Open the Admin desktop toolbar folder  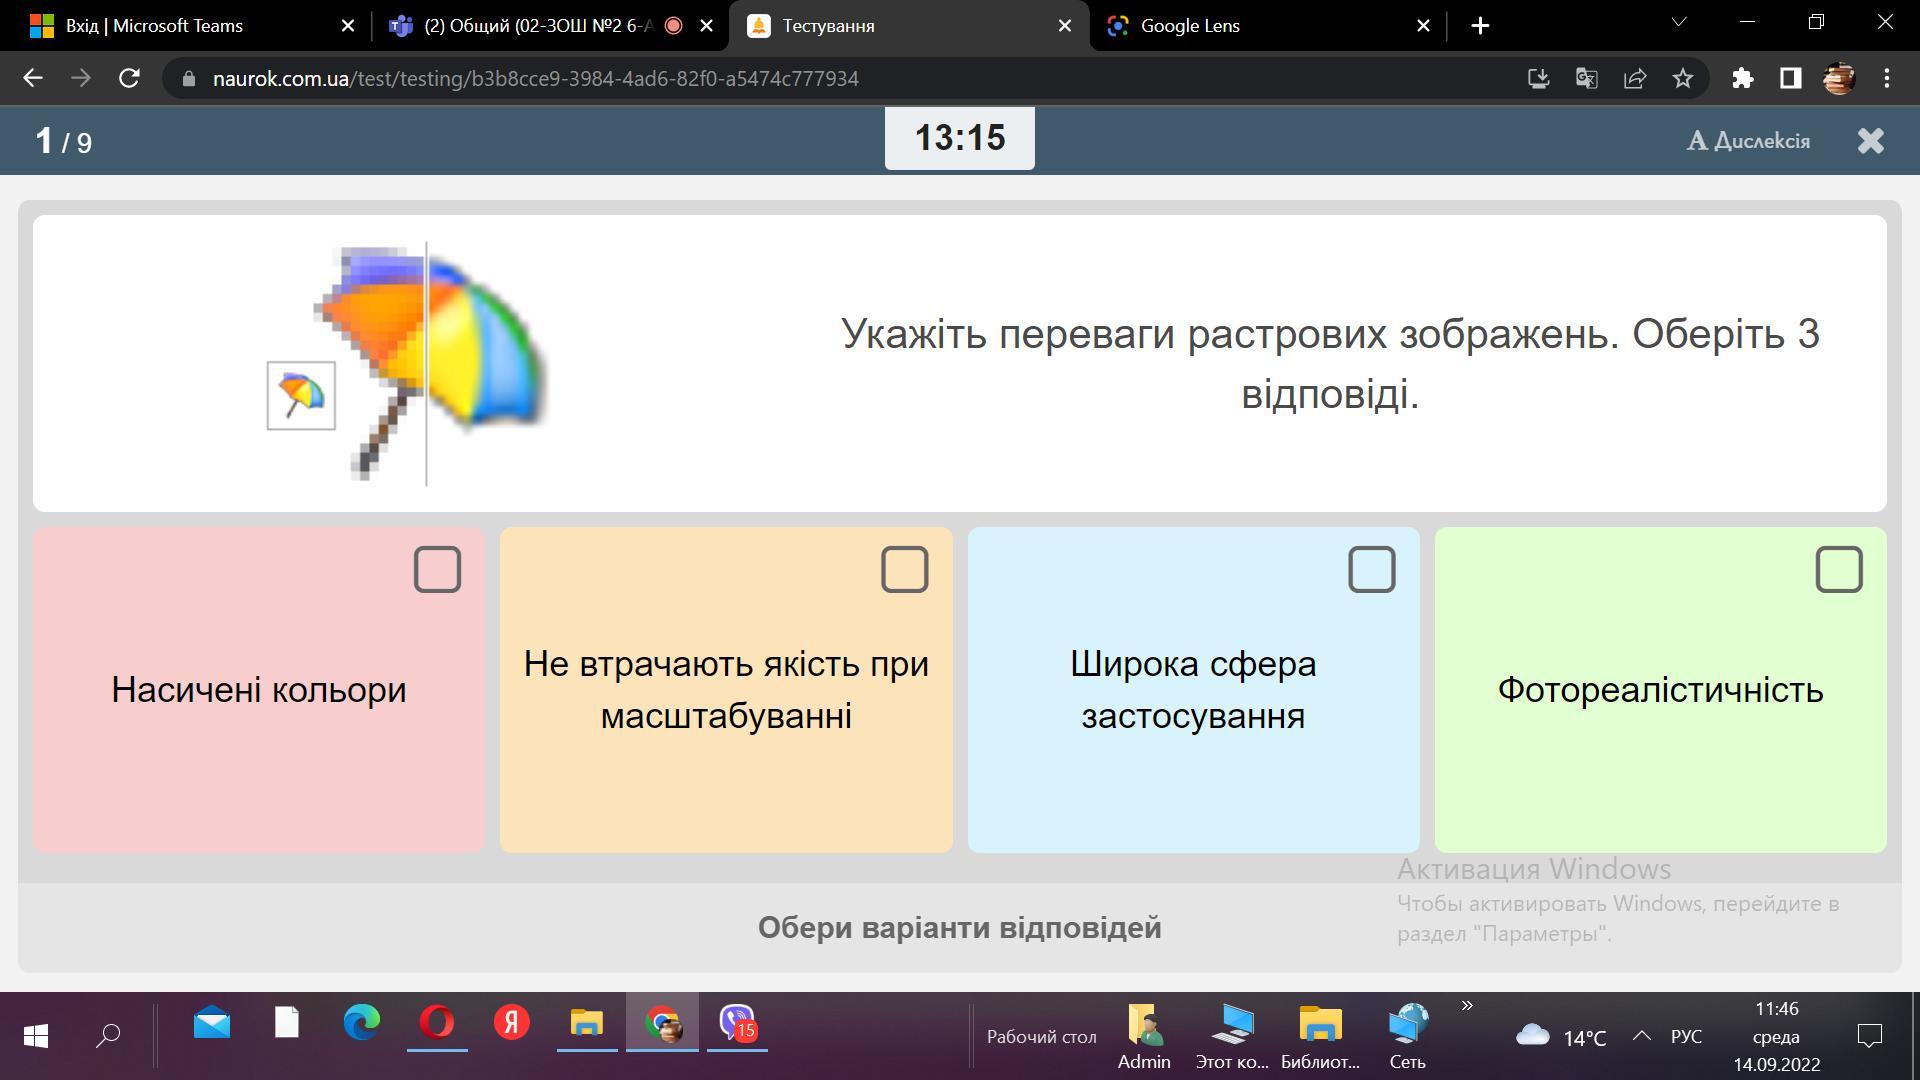tap(1144, 1037)
